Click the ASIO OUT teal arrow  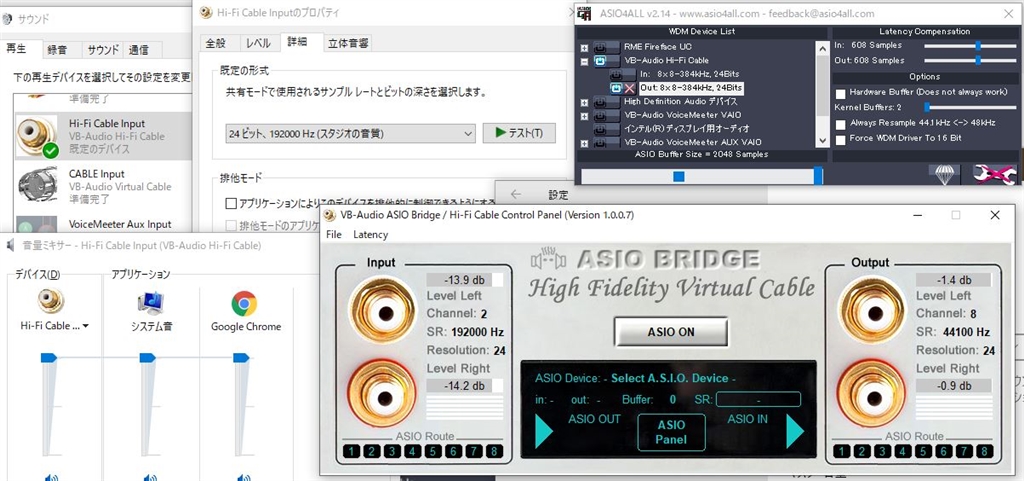(x=543, y=431)
